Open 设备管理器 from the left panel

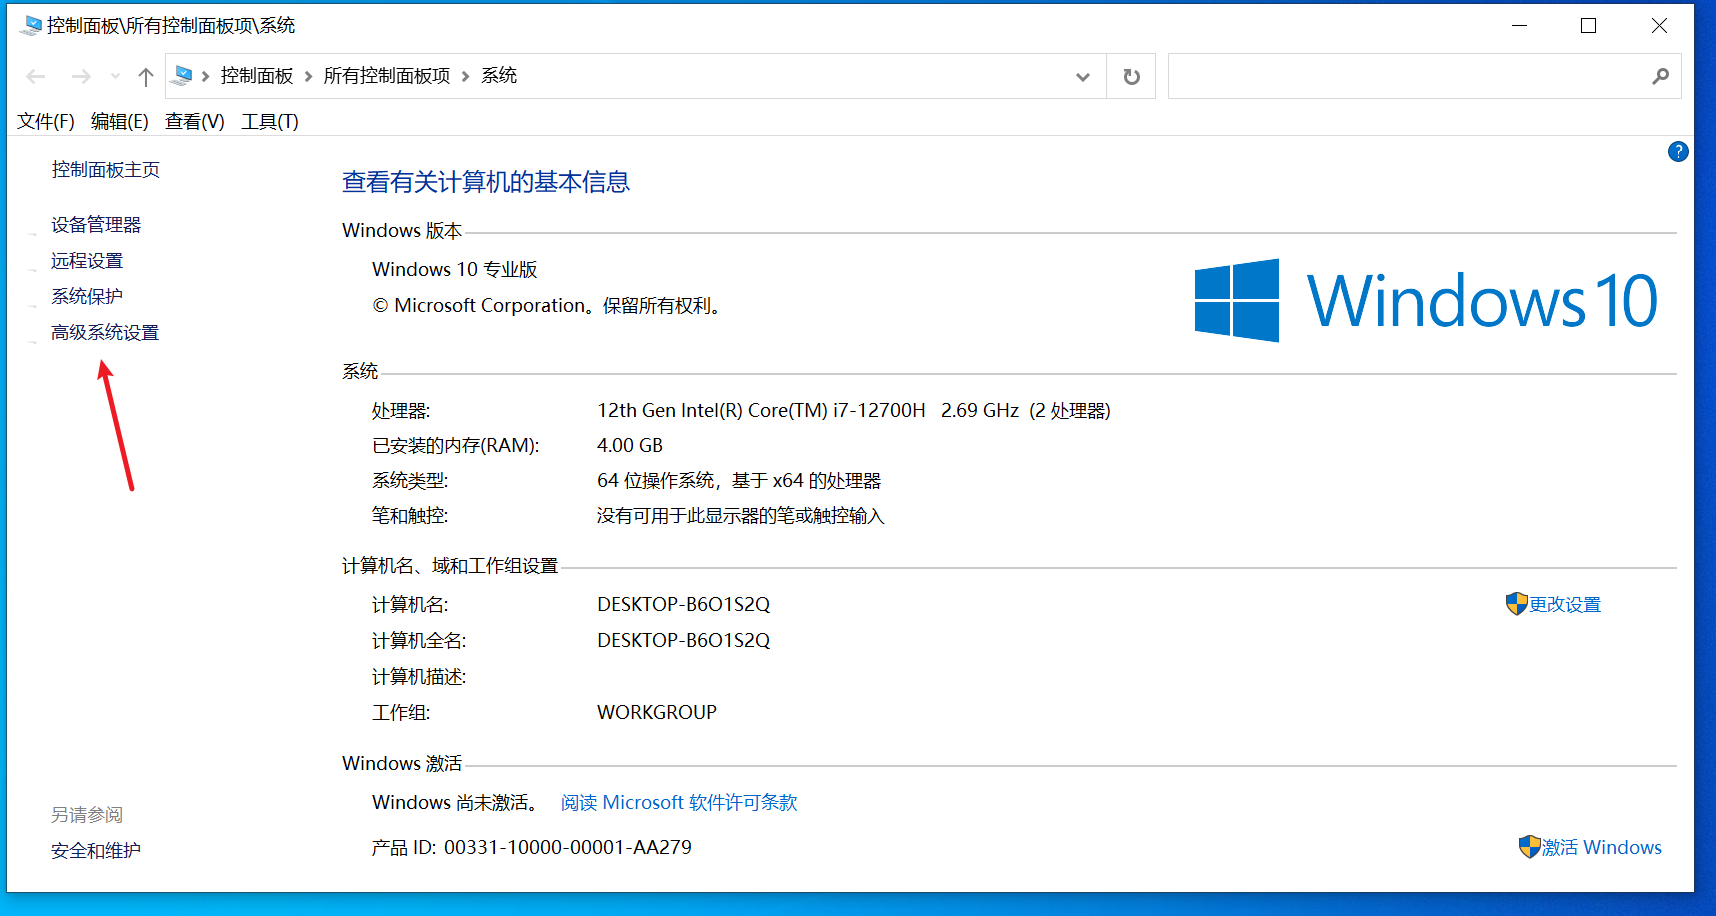96,225
